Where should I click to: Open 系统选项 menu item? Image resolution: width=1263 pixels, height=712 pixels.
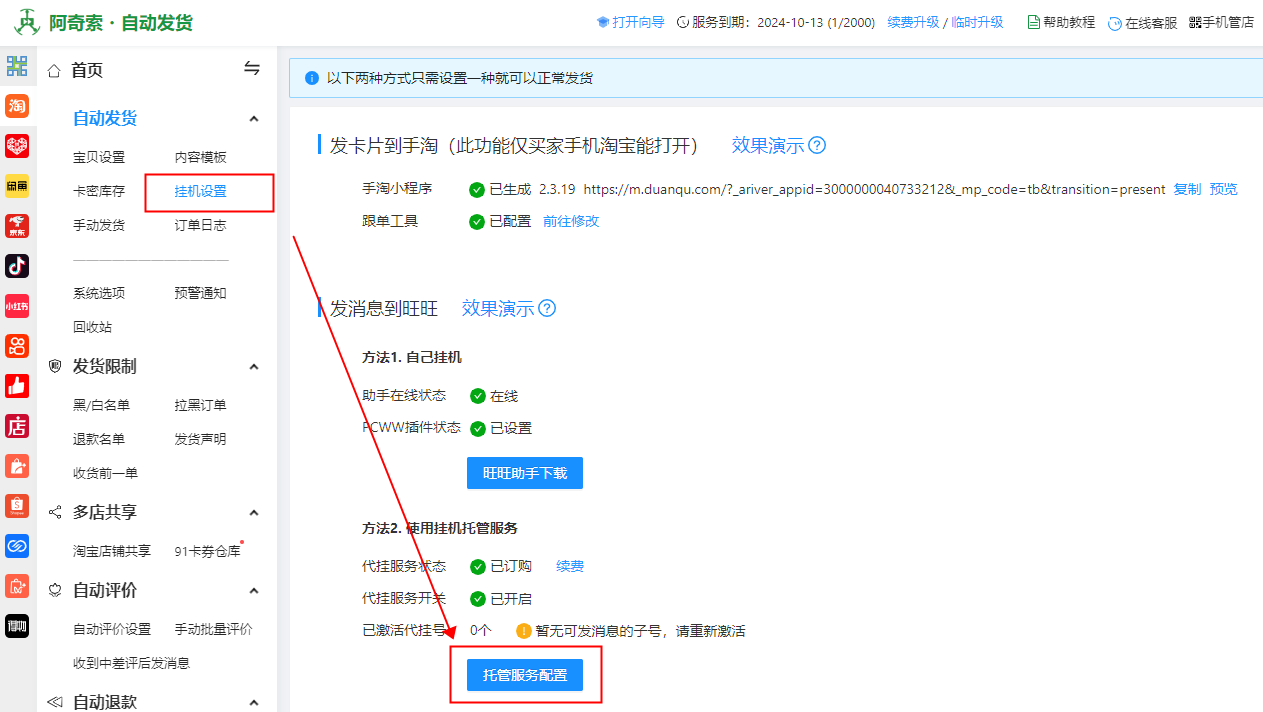99,293
